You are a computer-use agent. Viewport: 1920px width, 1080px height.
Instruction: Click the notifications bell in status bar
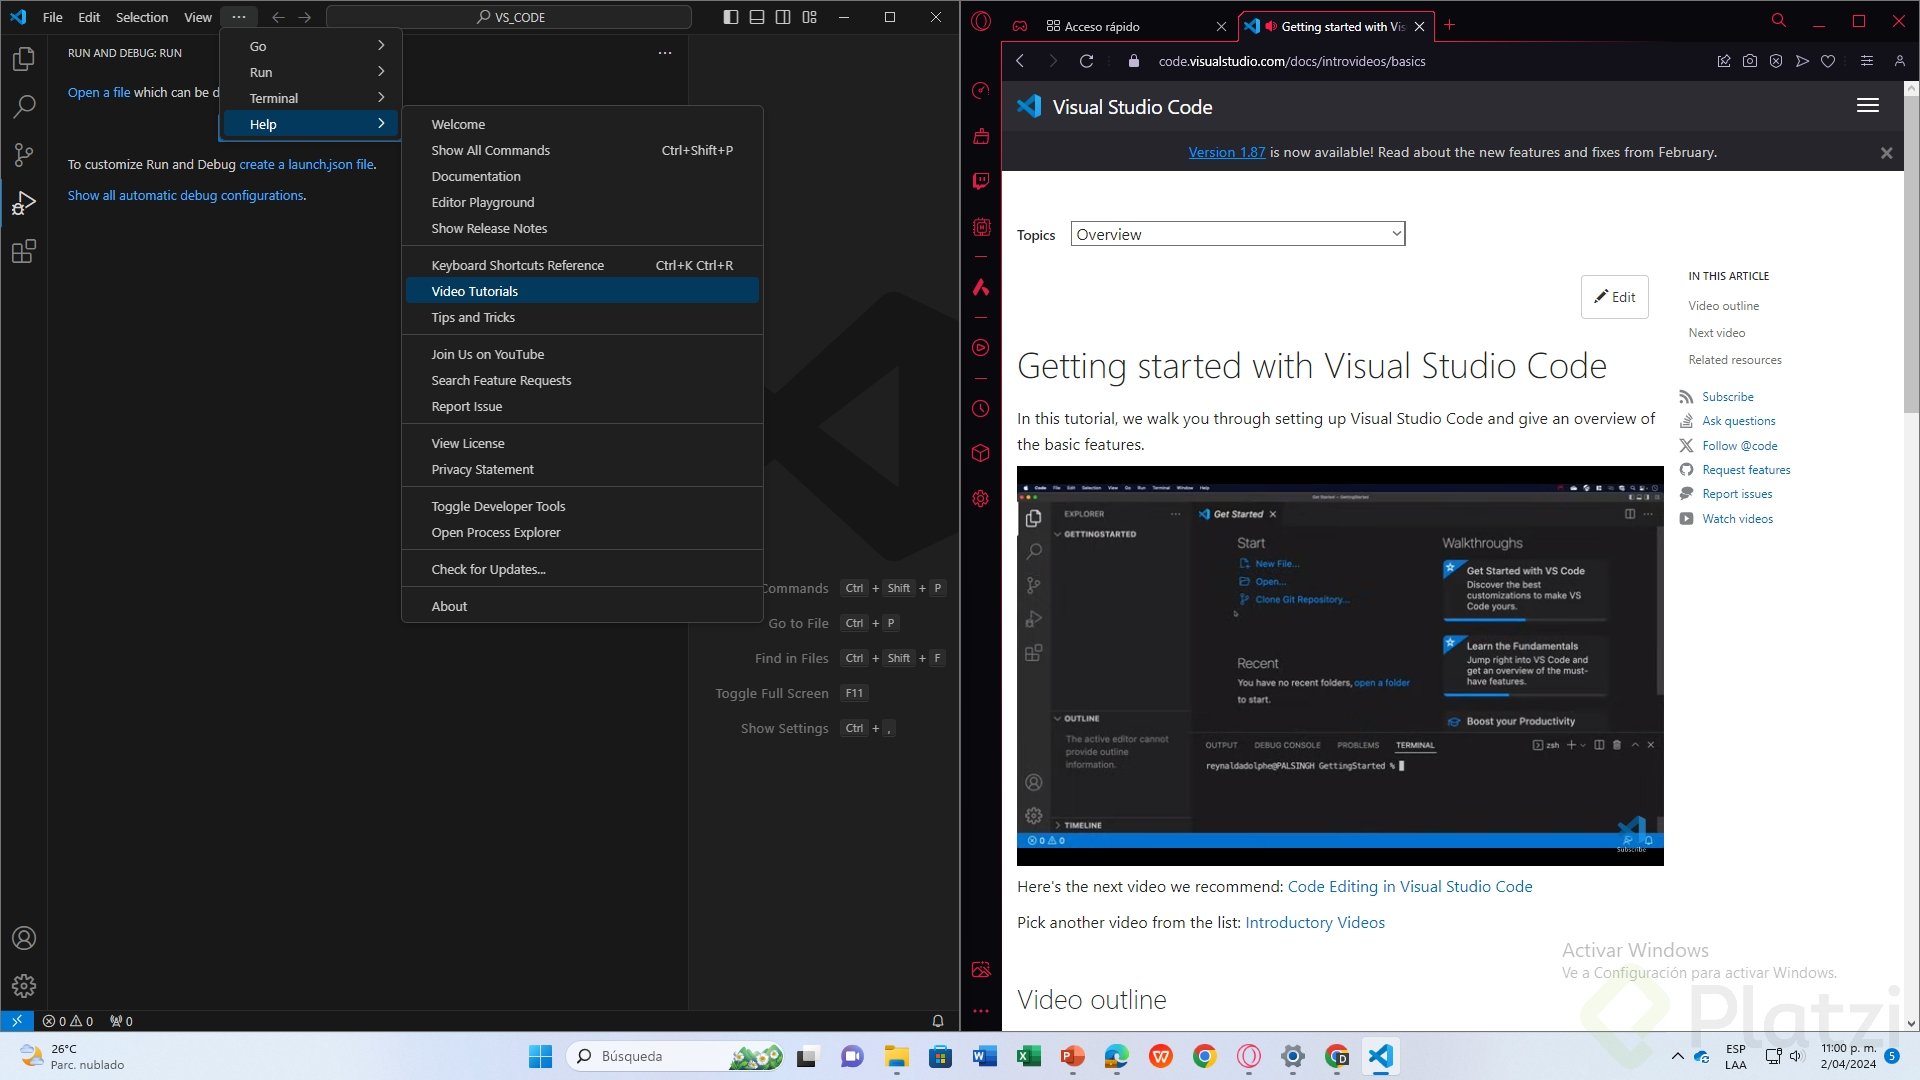pyautogui.click(x=937, y=1021)
